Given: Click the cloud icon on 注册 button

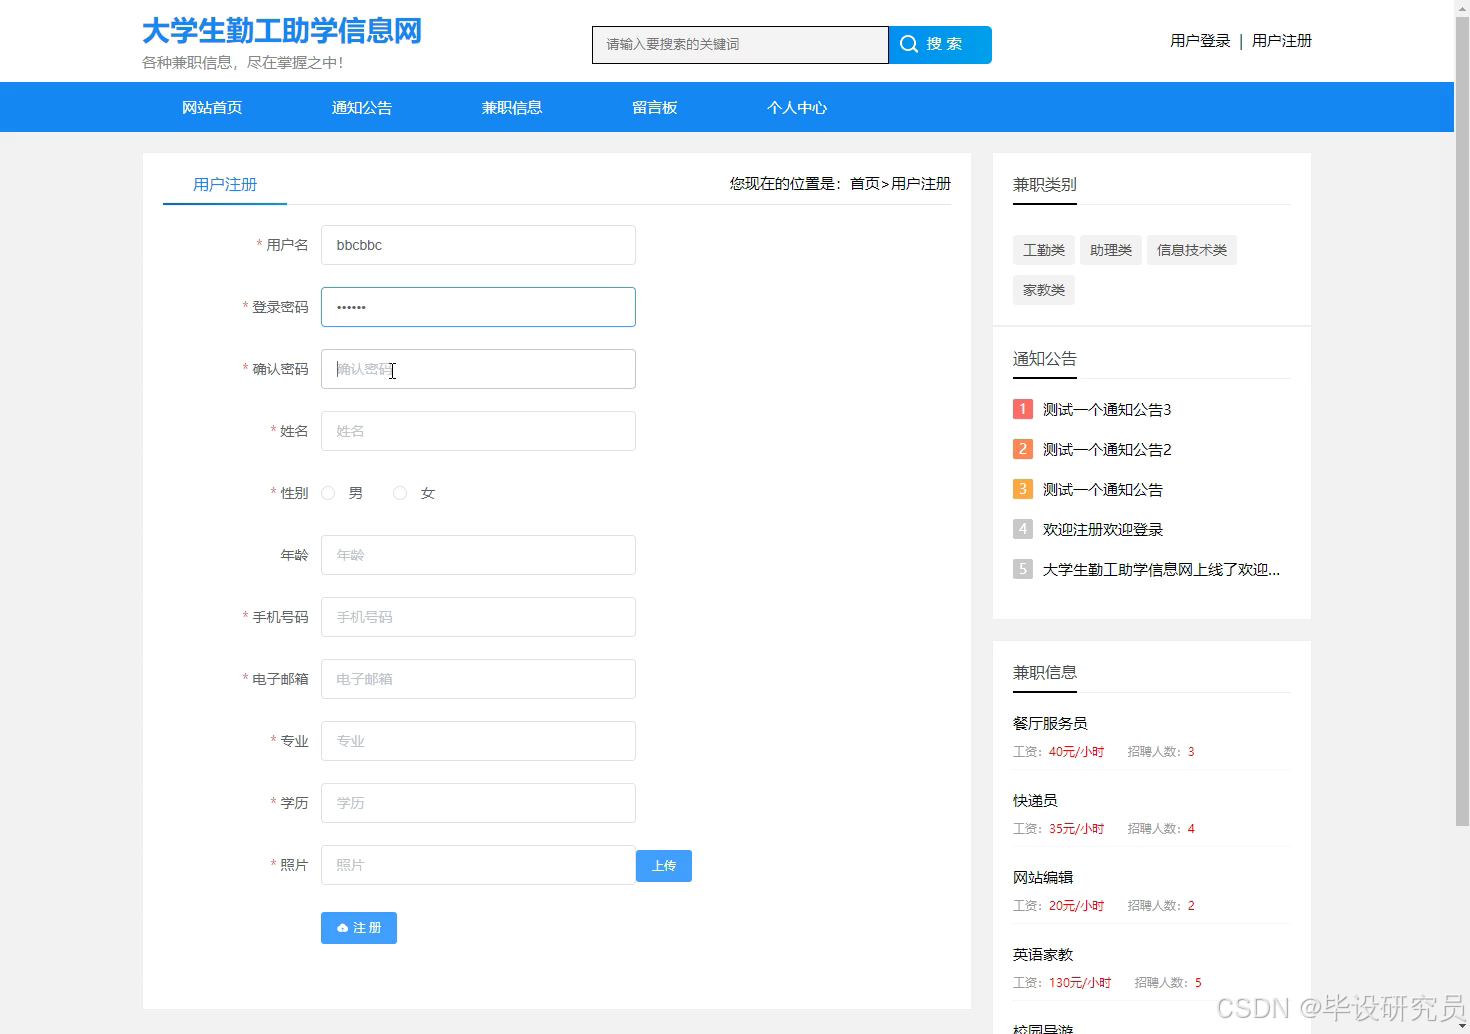Looking at the screenshot, I should click(343, 928).
